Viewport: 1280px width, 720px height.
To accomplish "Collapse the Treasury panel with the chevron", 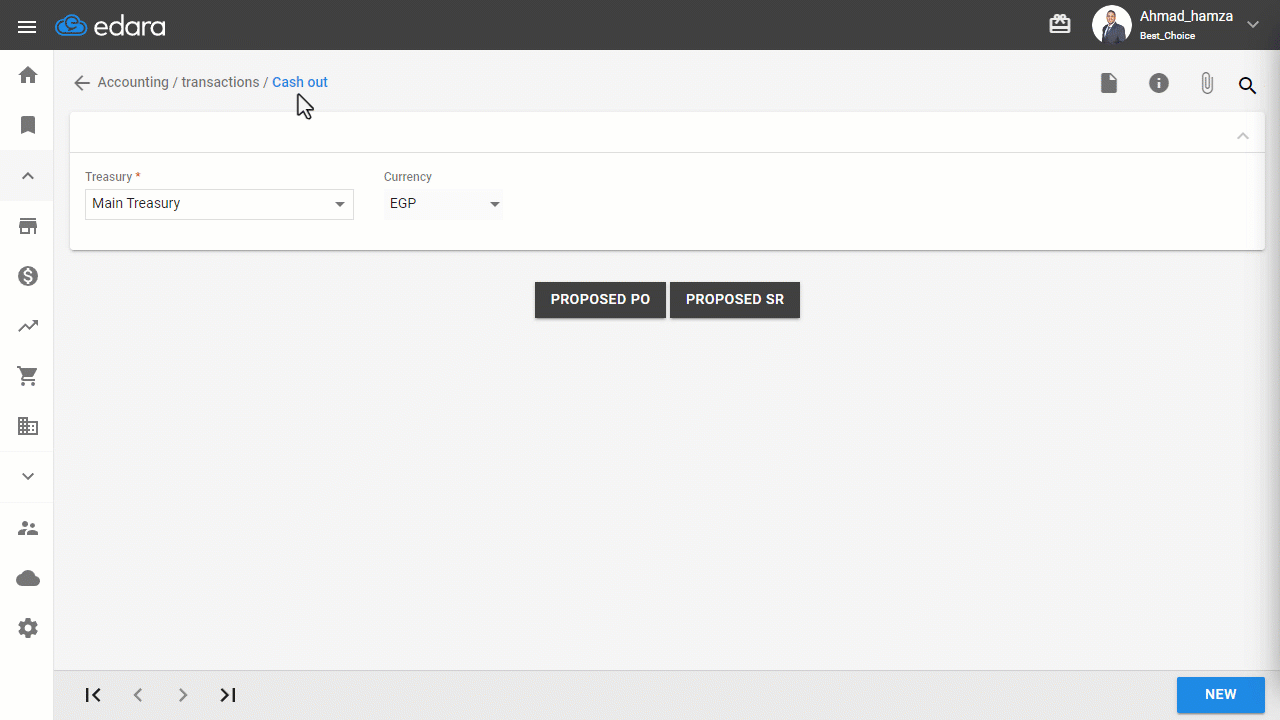I will point(1243,136).
